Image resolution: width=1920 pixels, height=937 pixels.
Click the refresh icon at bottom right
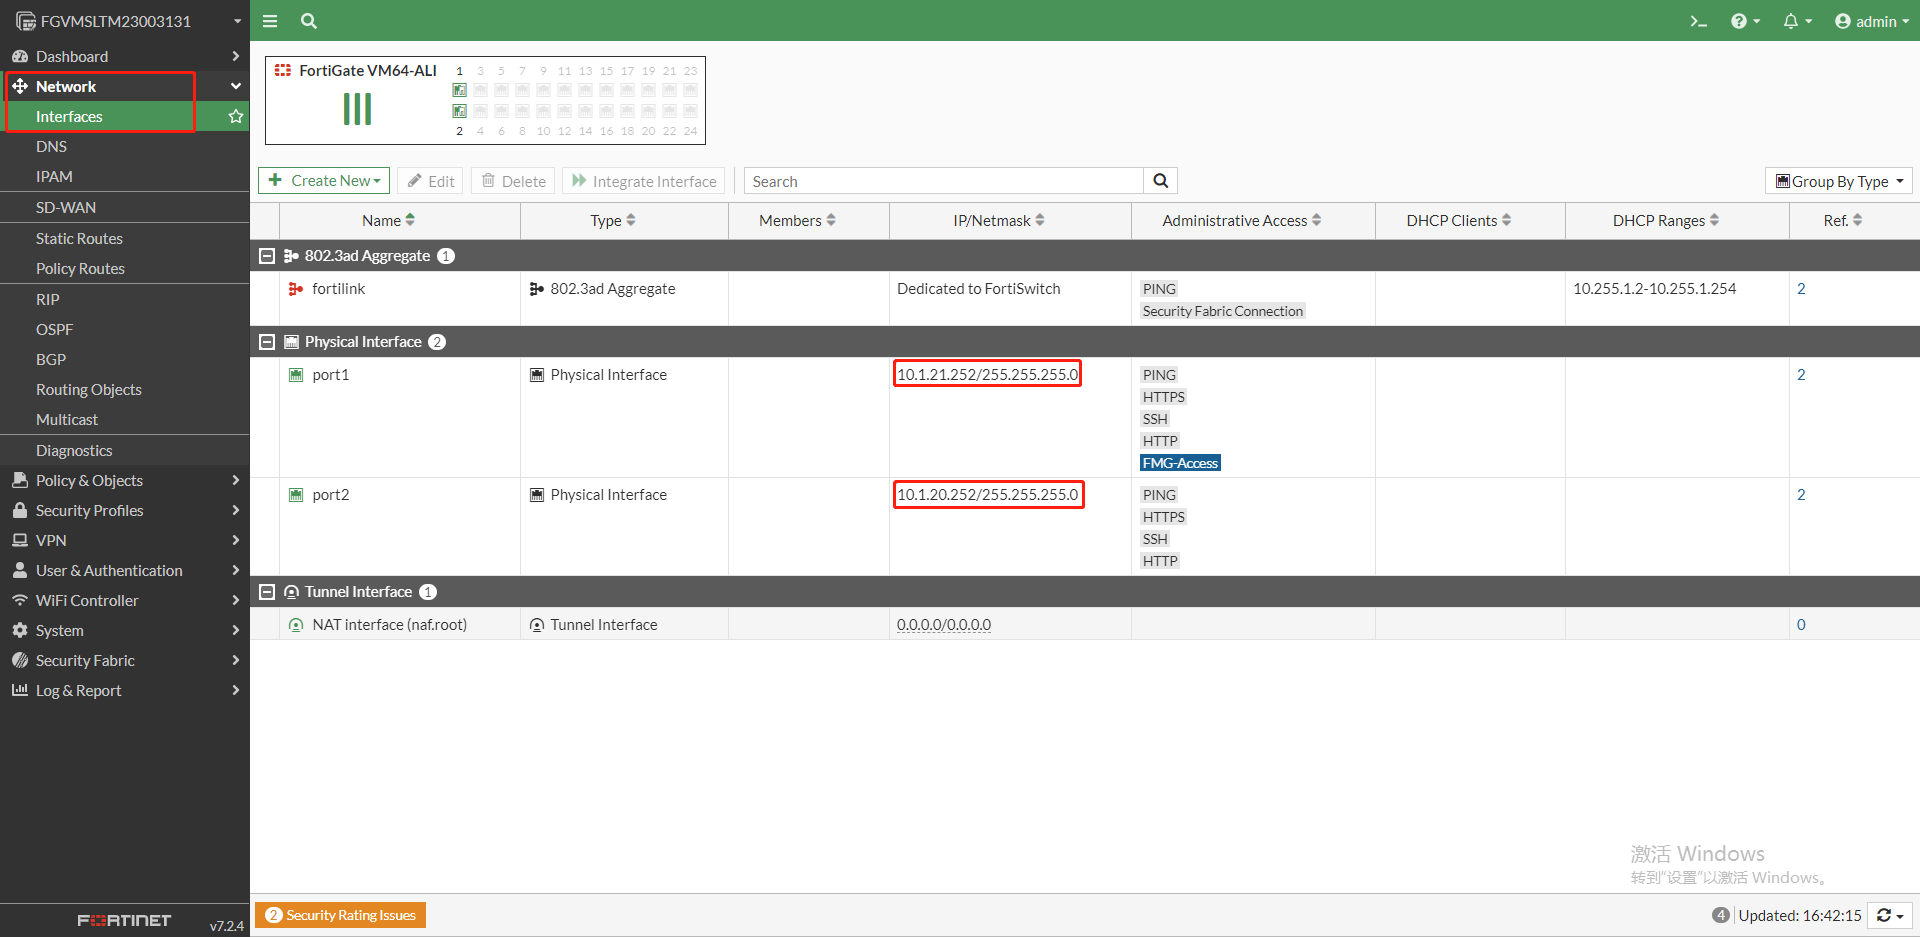pos(1885,915)
